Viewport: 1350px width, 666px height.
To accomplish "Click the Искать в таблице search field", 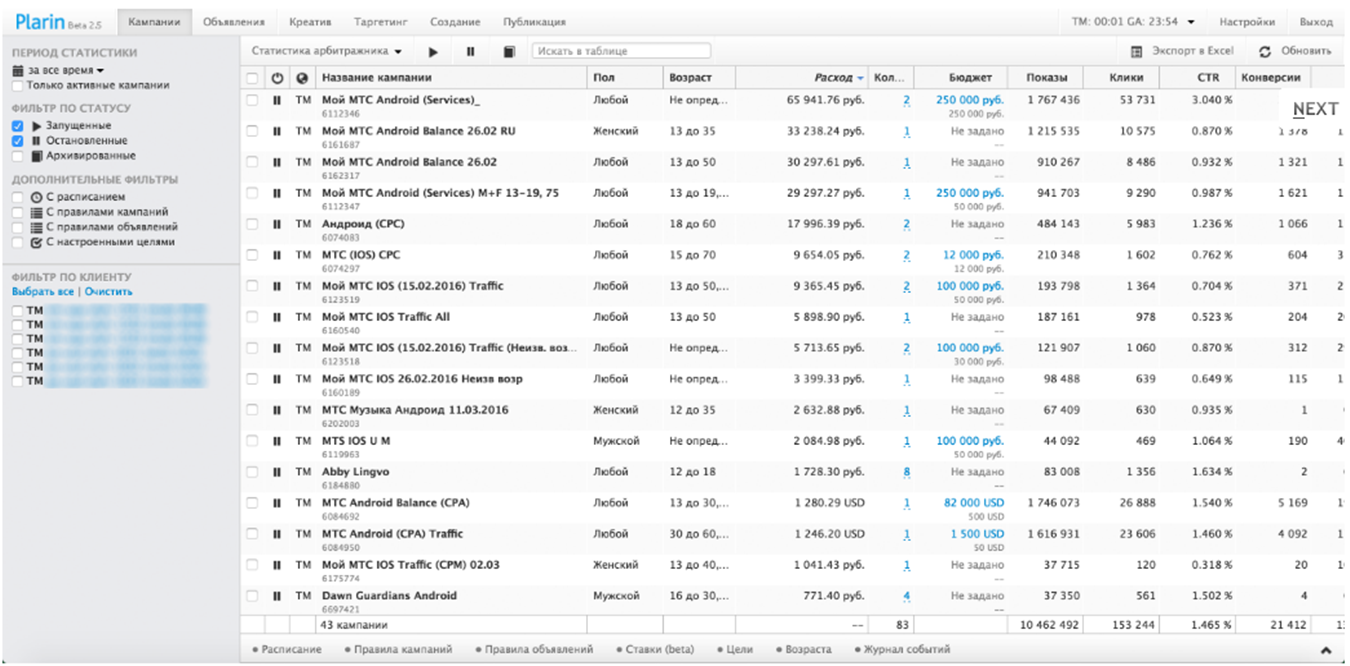I will tap(621, 51).
